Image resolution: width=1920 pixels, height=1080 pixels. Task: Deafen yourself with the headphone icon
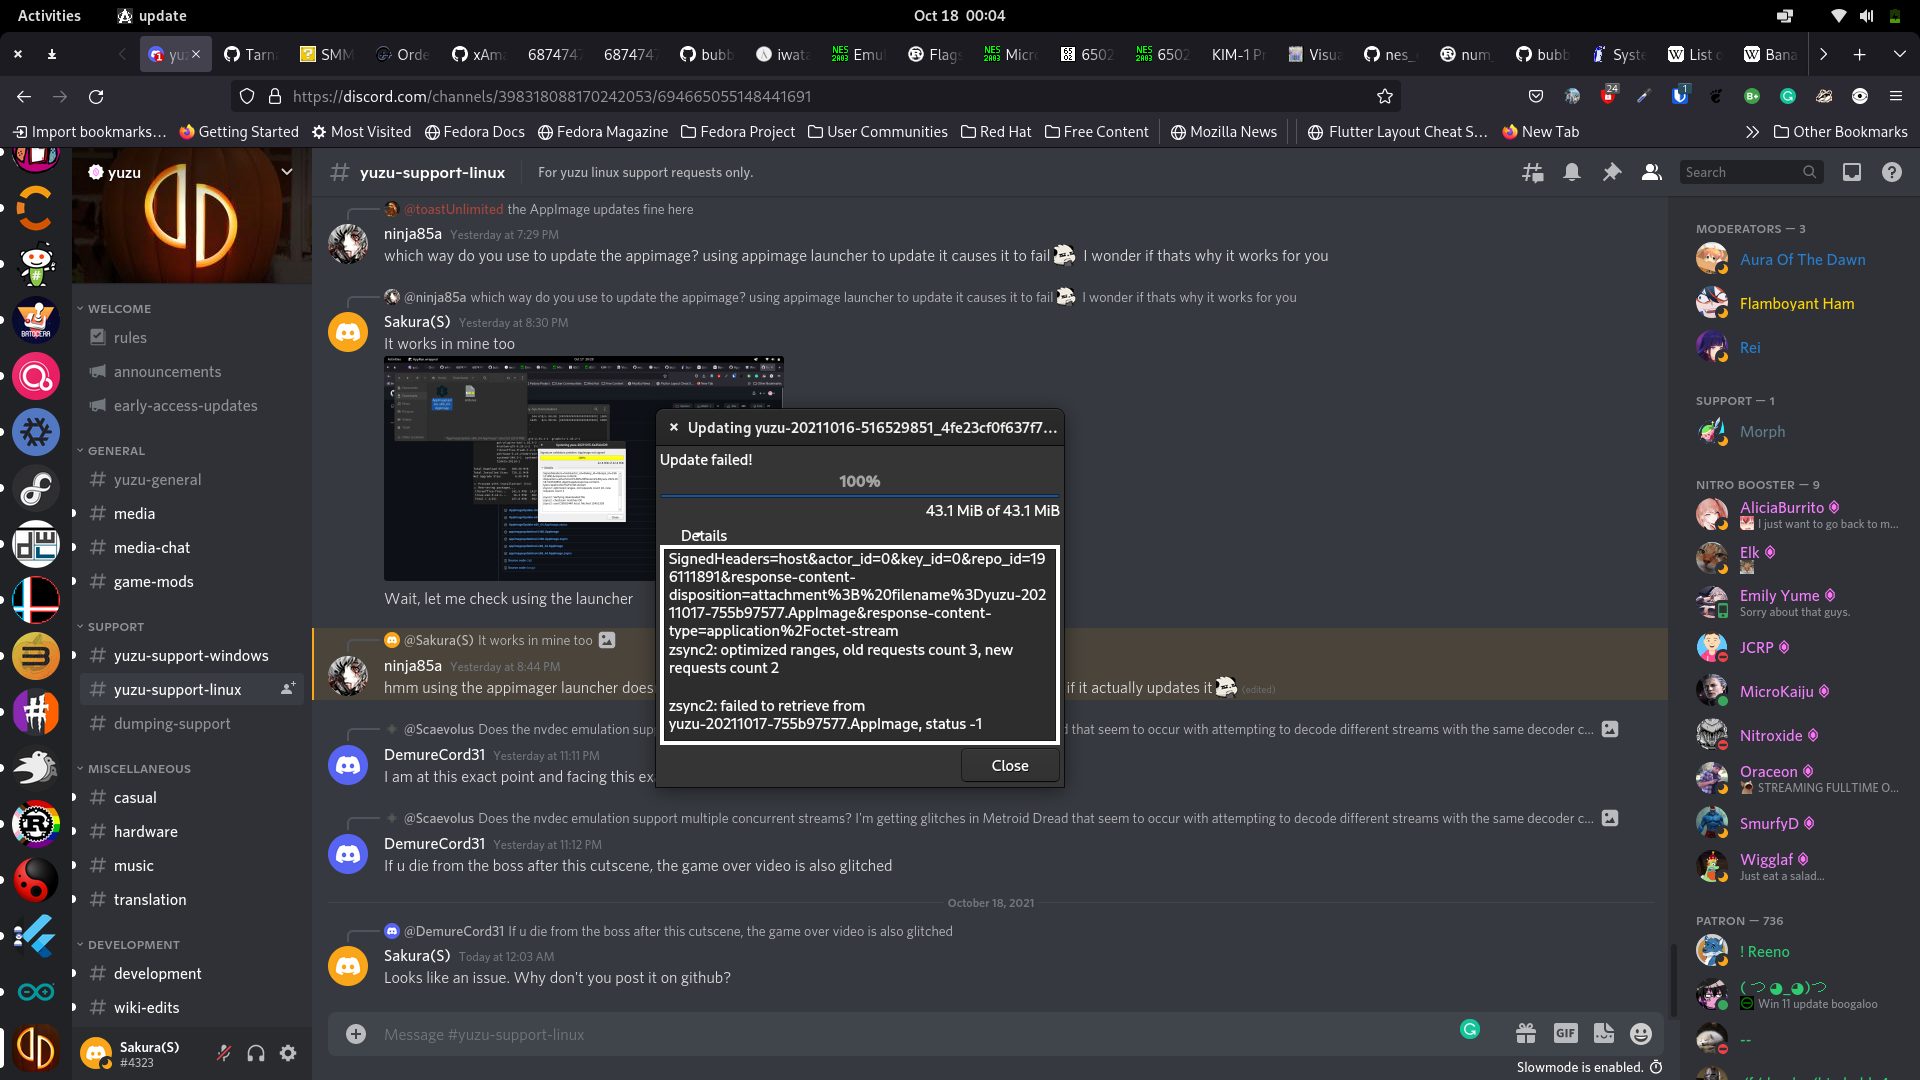pos(255,1053)
